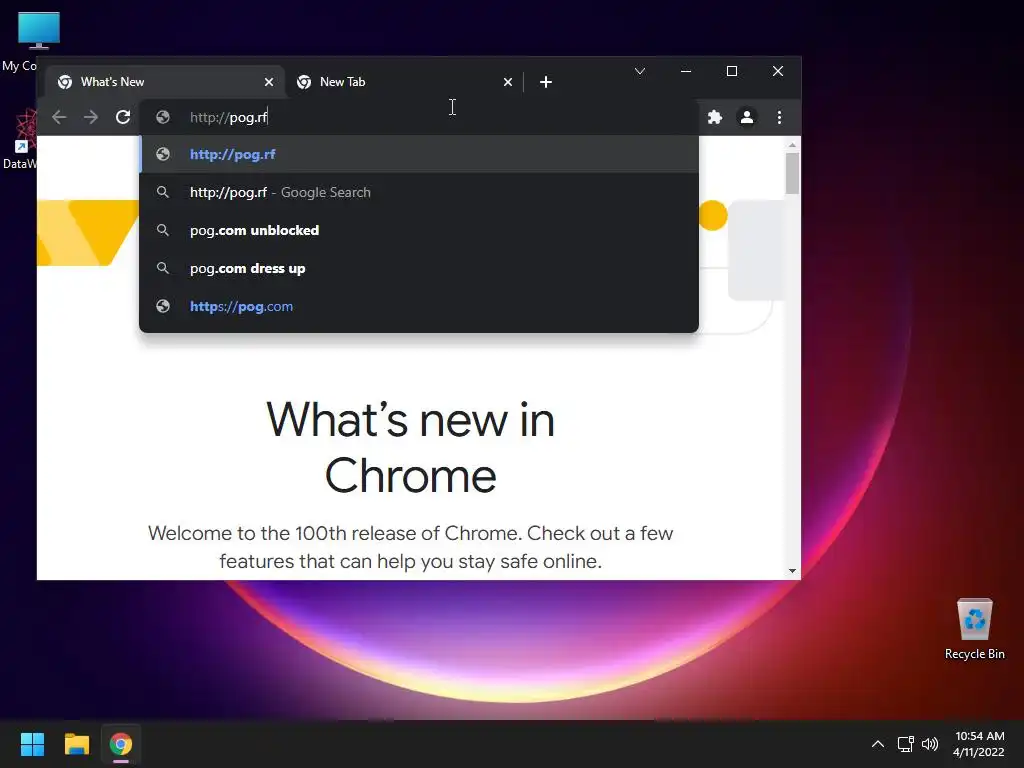Open the network tray icon
The height and width of the screenshot is (768, 1024).
coord(905,744)
